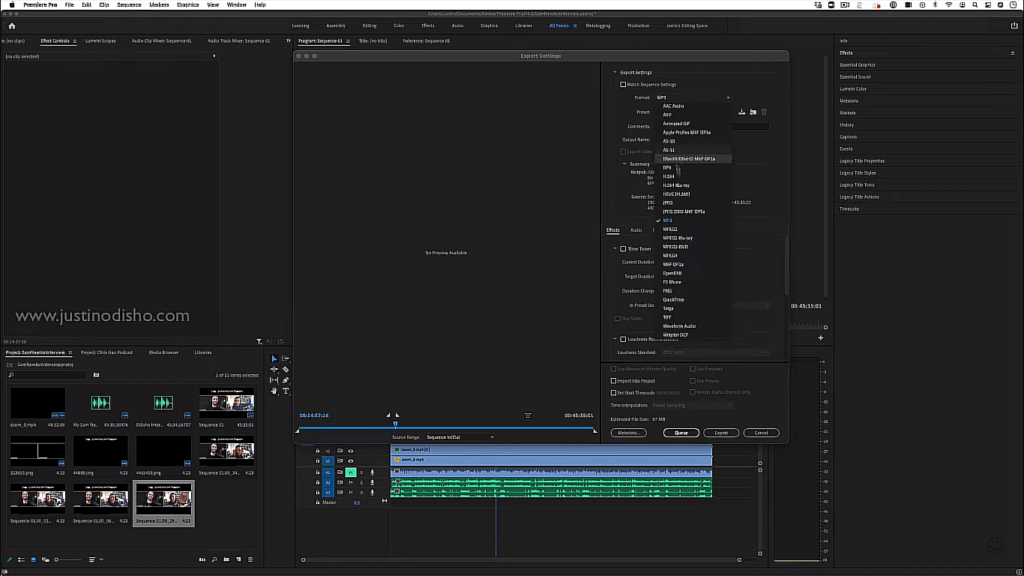The width and height of the screenshot is (1024, 576).
Task: Check Set Start Timecode
Action: (614, 393)
